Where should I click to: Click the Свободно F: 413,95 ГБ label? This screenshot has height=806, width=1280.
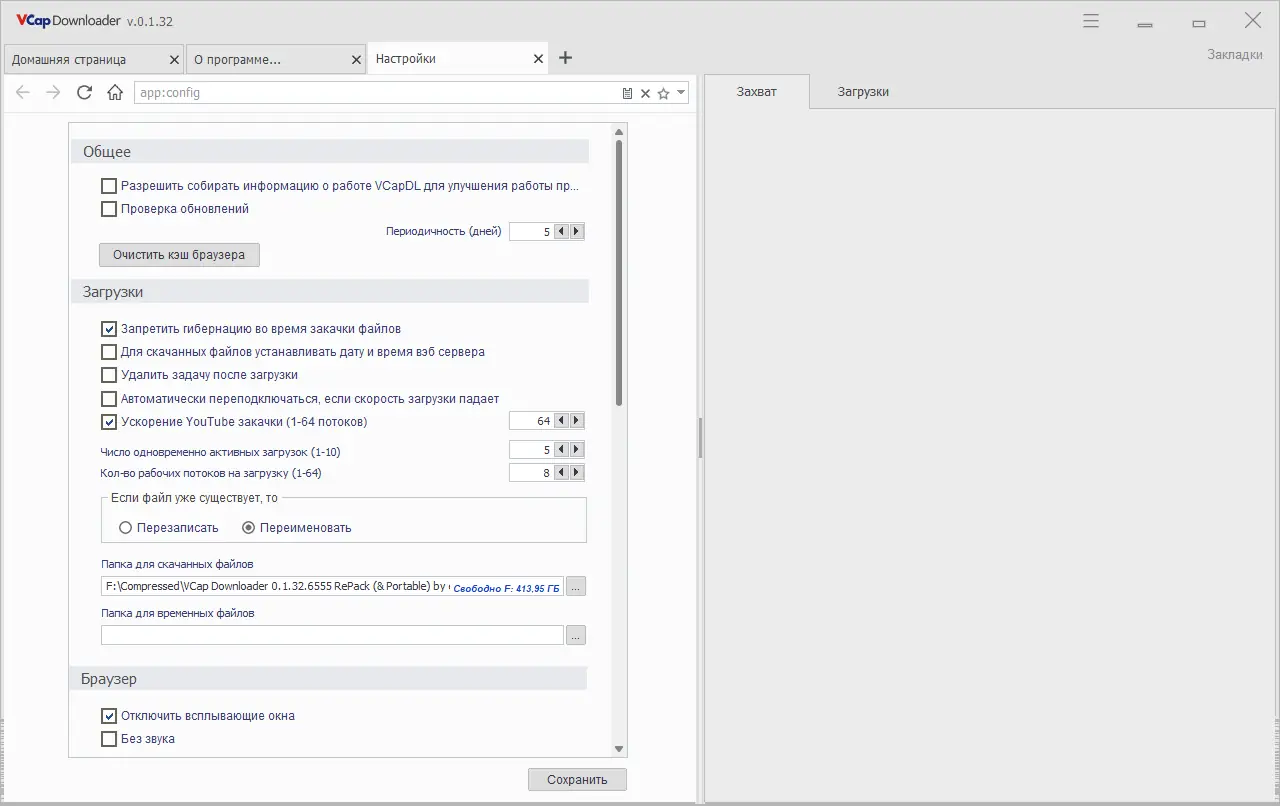506,589
